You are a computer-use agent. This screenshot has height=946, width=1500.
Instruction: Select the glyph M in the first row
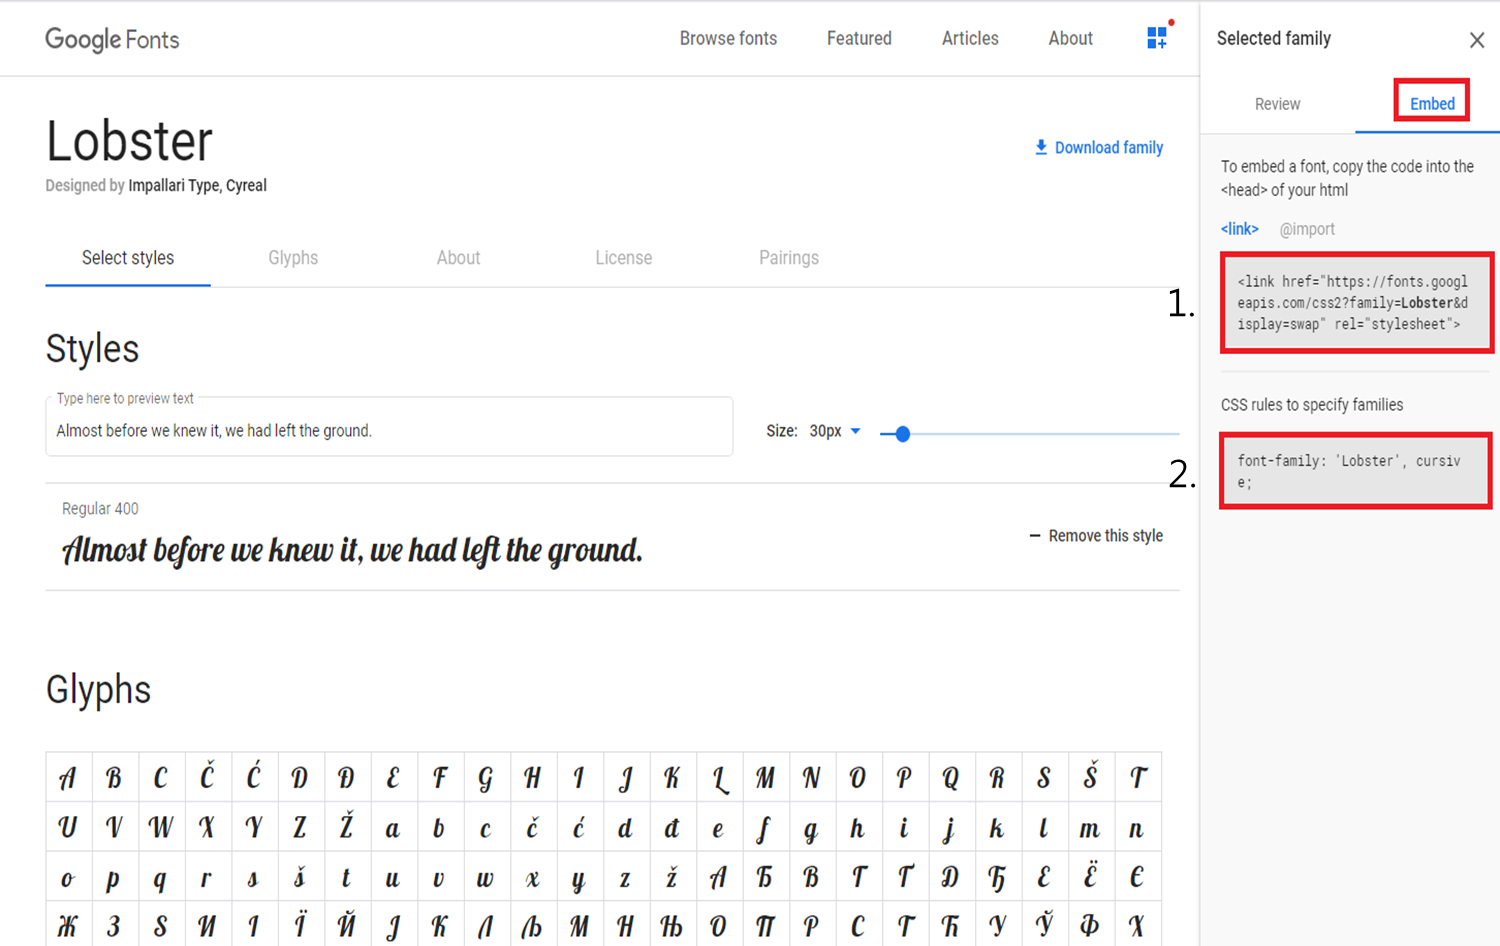(x=765, y=777)
